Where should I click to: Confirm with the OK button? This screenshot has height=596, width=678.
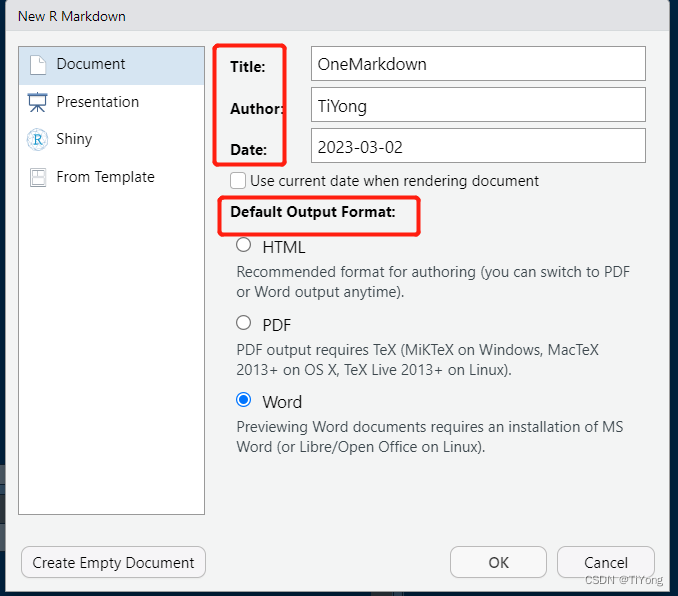pyautogui.click(x=498, y=562)
